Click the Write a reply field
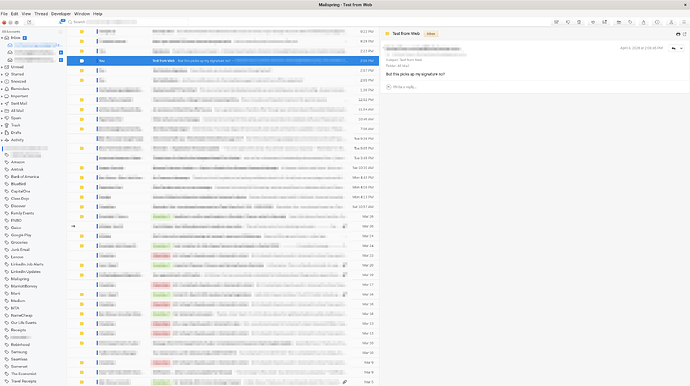The width and height of the screenshot is (690, 386). [x=535, y=87]
